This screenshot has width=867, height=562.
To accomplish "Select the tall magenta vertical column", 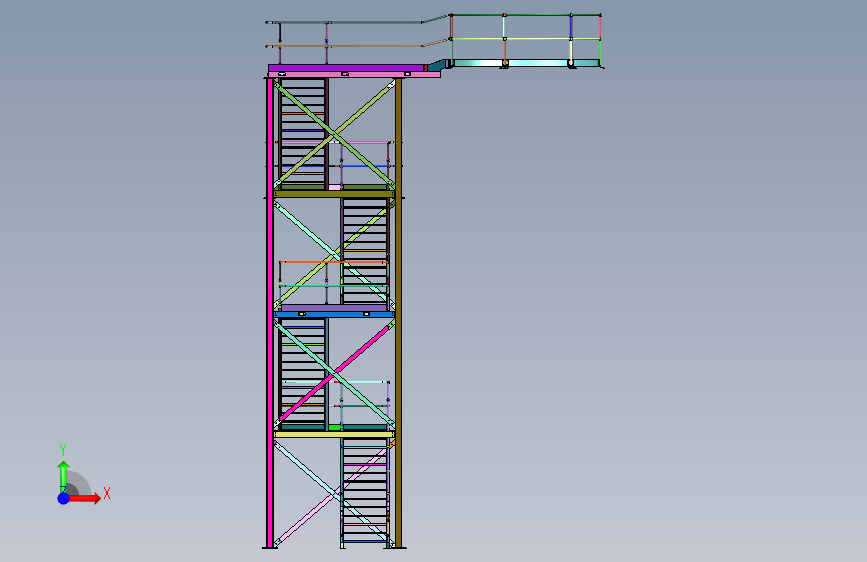I will (270, 313).
